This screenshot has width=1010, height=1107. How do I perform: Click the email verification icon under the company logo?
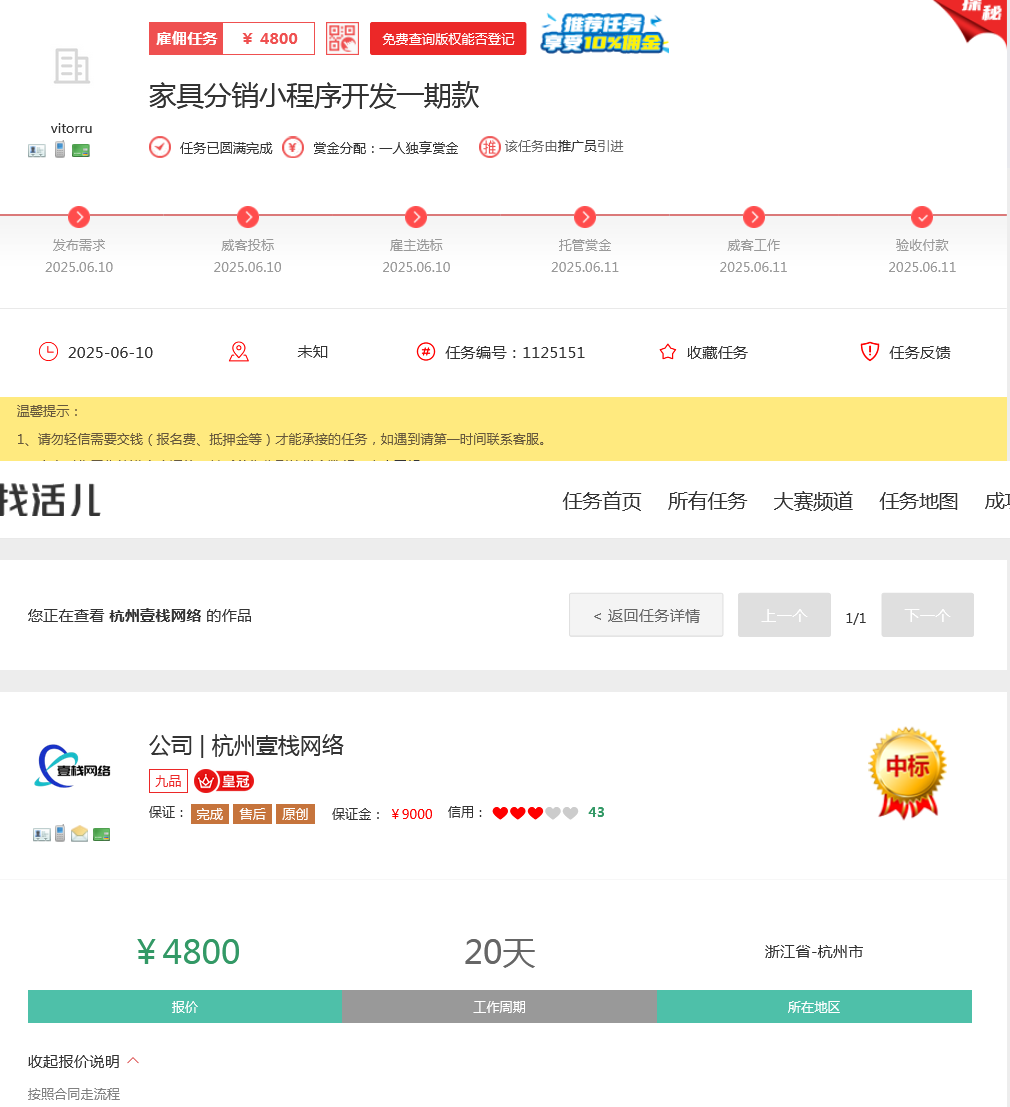click(x=78, y=833)
